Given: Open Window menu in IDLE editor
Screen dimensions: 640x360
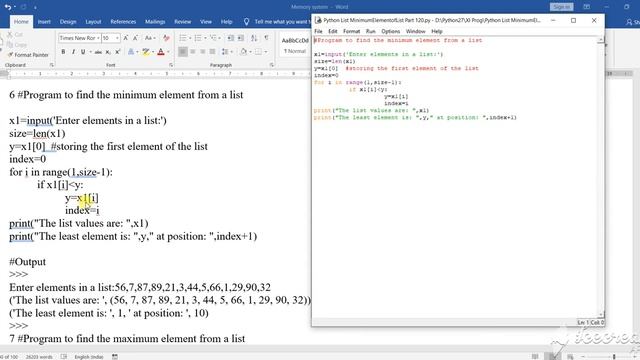Looking at the screenshot, I should pyautogui.click(x=416, y=31).
